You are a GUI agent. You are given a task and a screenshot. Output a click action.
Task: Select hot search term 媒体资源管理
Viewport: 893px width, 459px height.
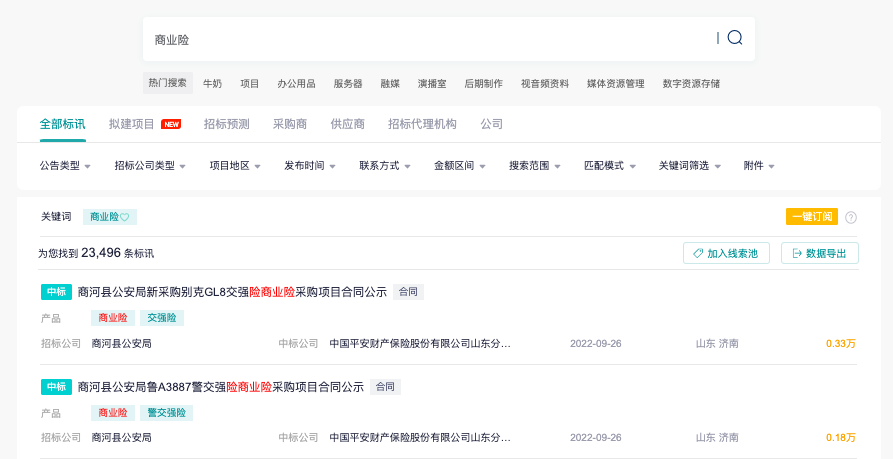tap(616, 84)
